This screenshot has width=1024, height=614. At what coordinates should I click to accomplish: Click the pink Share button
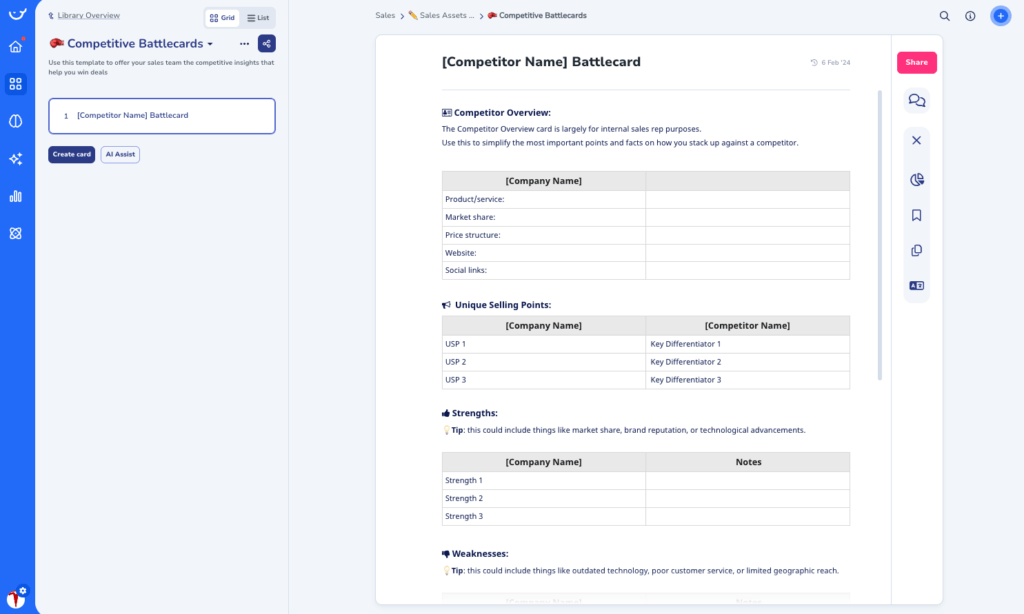[x=916, y=62]
